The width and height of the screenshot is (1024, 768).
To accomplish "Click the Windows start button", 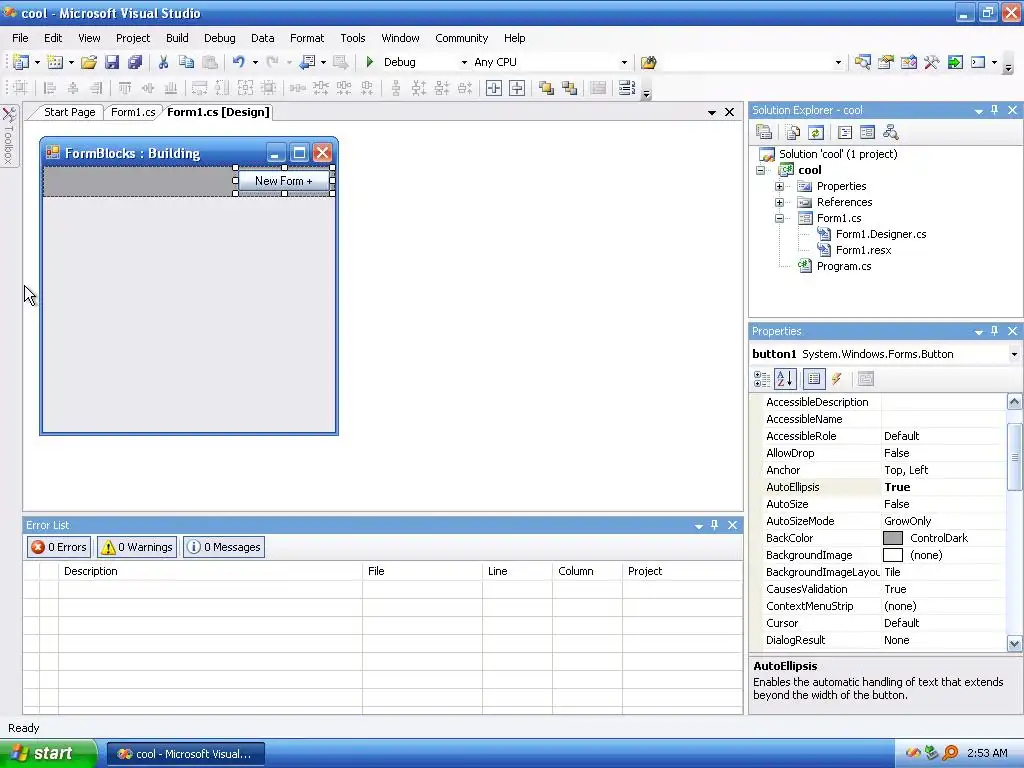I will 47,754.
